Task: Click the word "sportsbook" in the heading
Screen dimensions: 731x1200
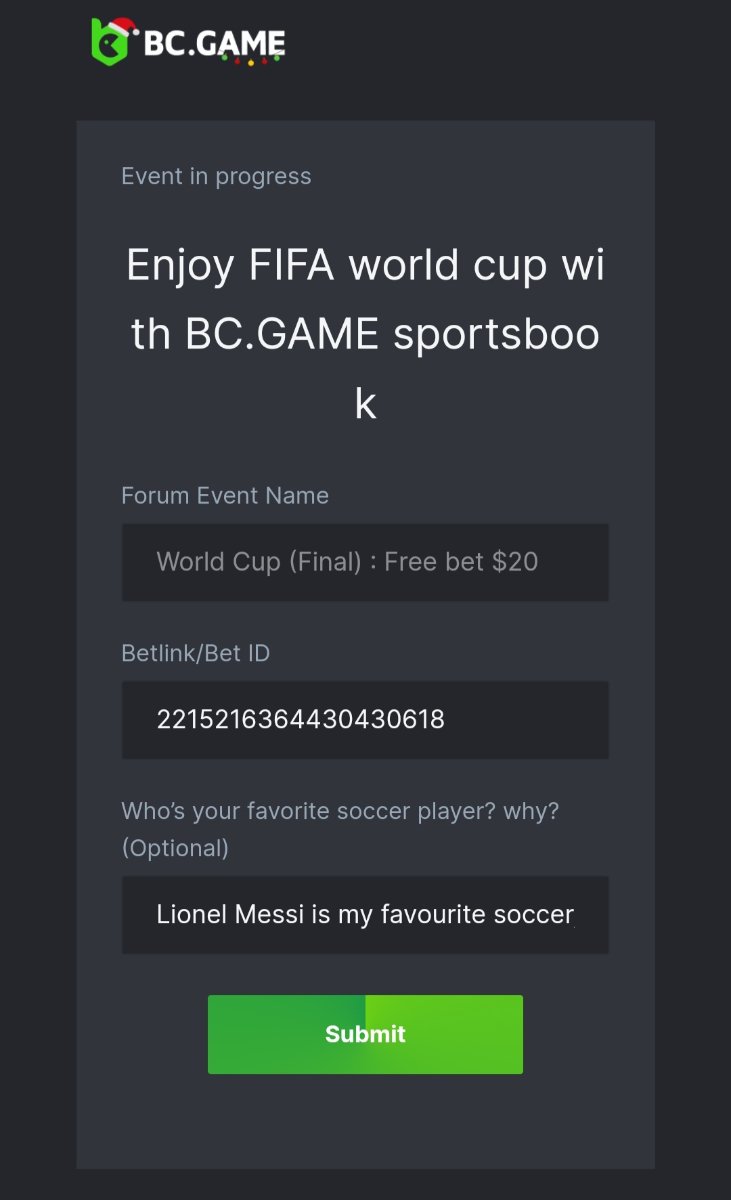Action: [x=496, y=336]
